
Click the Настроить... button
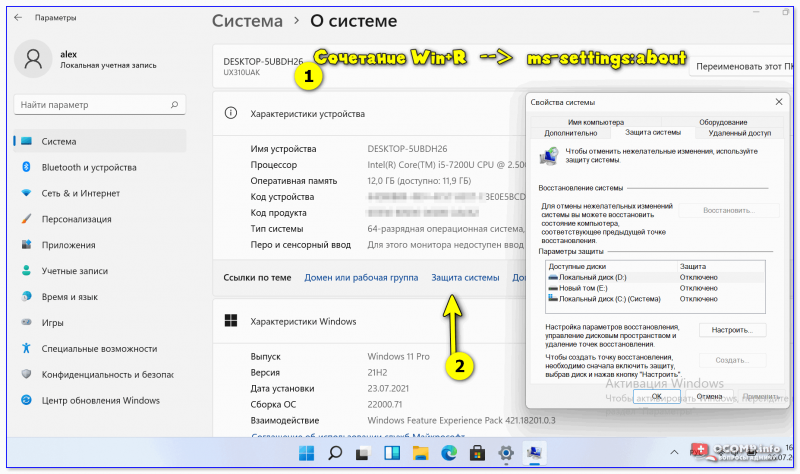732,330
